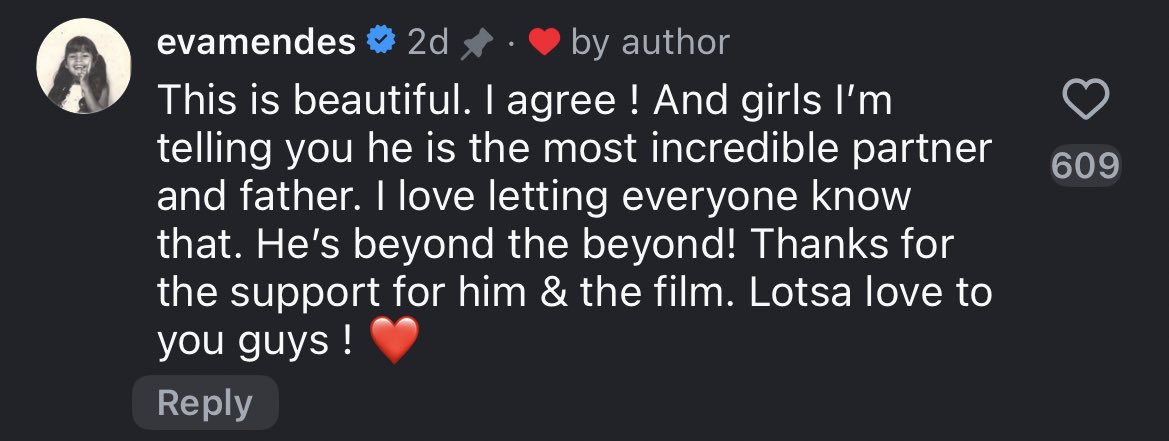Click "and father" in the comment

point(250,197)
